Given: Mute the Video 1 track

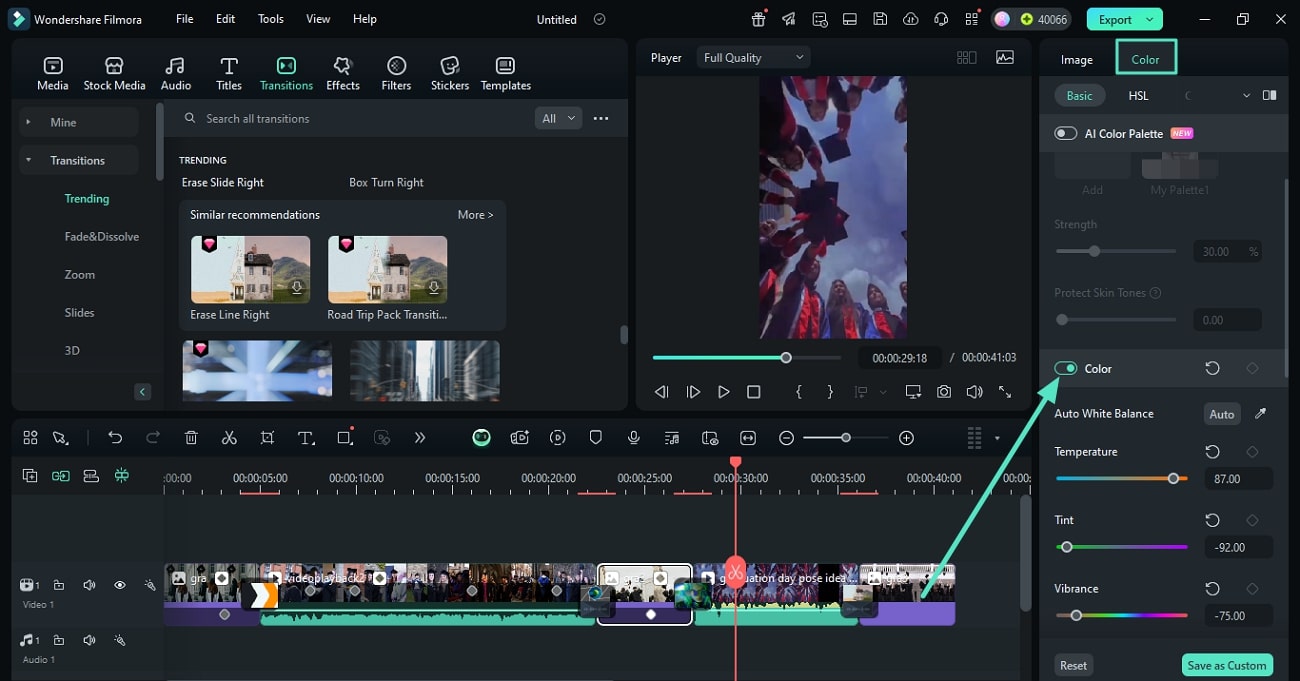Looking at the screenshot, I should 89,585.
